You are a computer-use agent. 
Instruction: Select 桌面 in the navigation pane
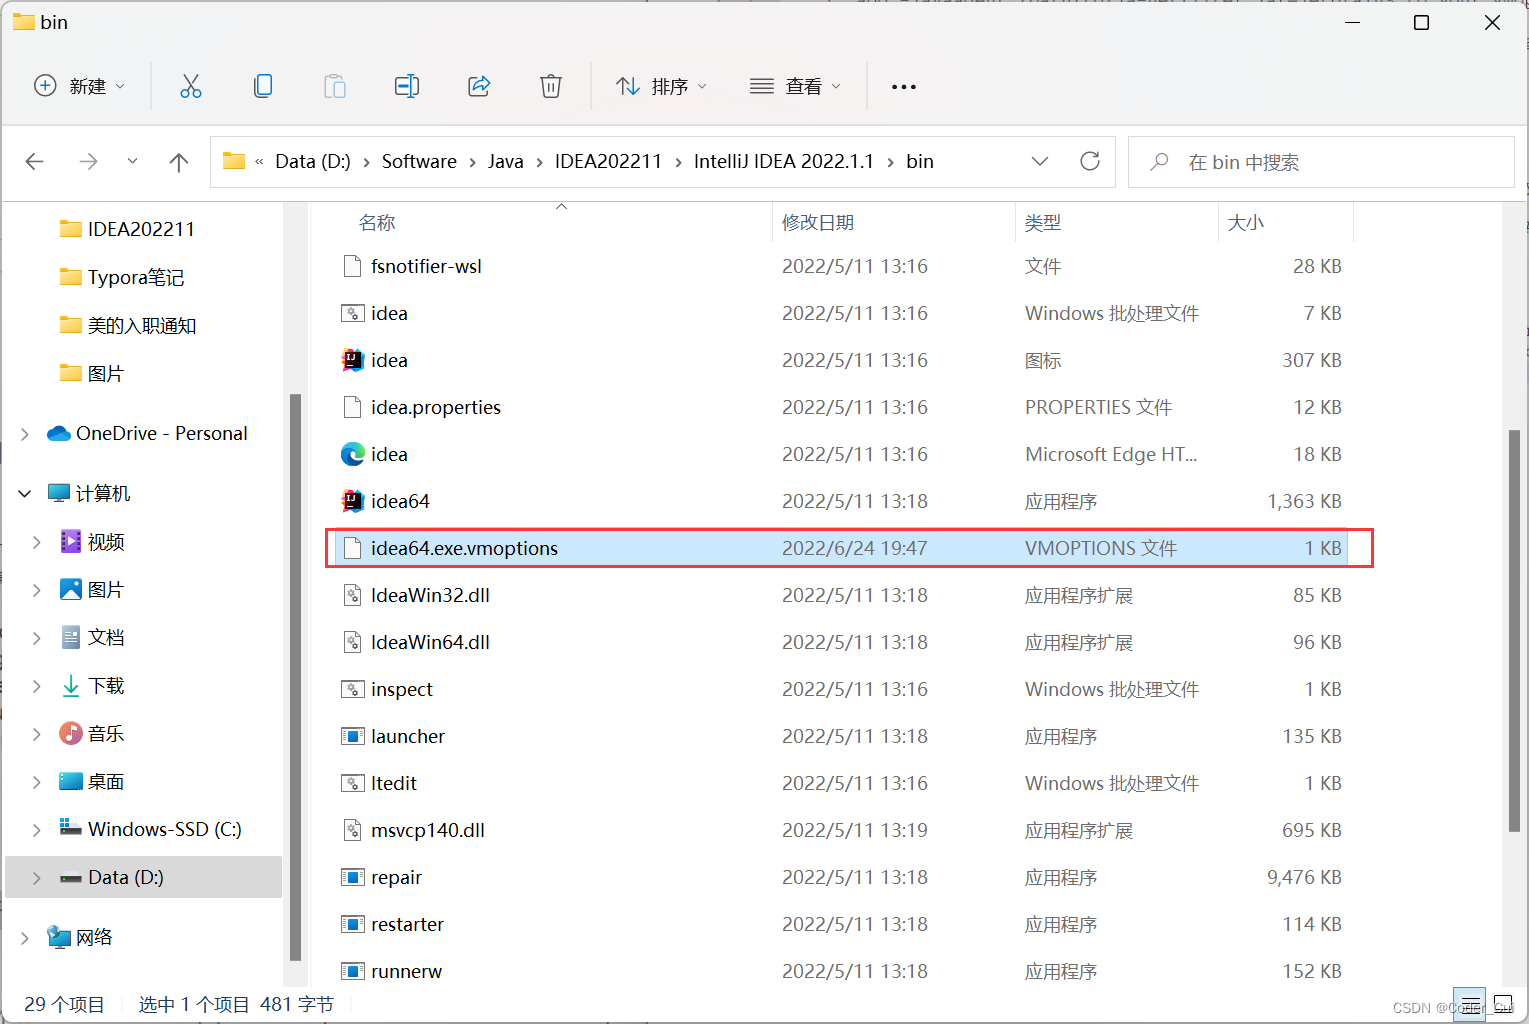(105, 781)
